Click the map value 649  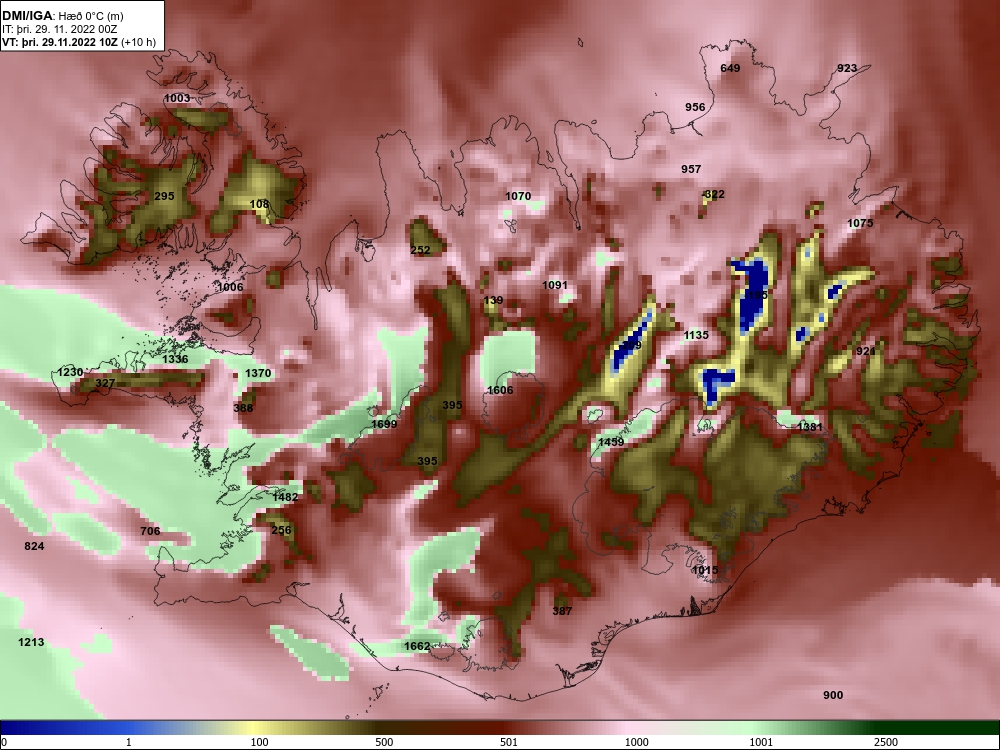pos(730,68)
